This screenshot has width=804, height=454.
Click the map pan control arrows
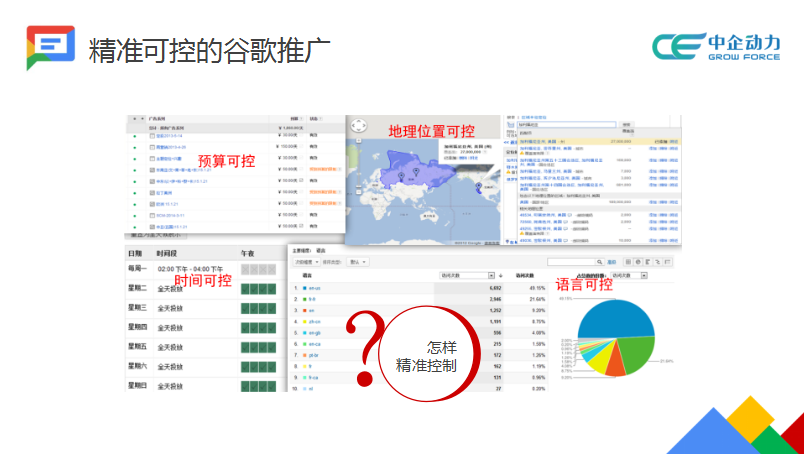click(358, 126)
